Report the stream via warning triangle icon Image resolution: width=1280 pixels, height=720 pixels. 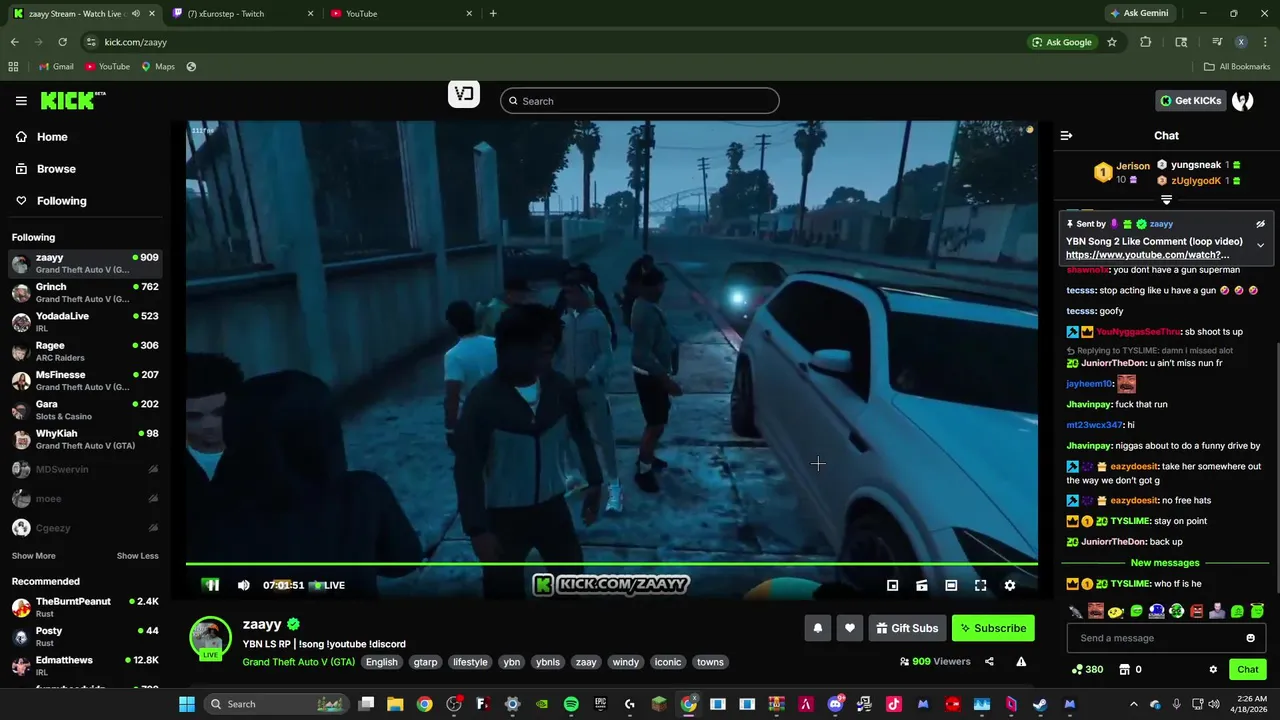coord(1021,661)
